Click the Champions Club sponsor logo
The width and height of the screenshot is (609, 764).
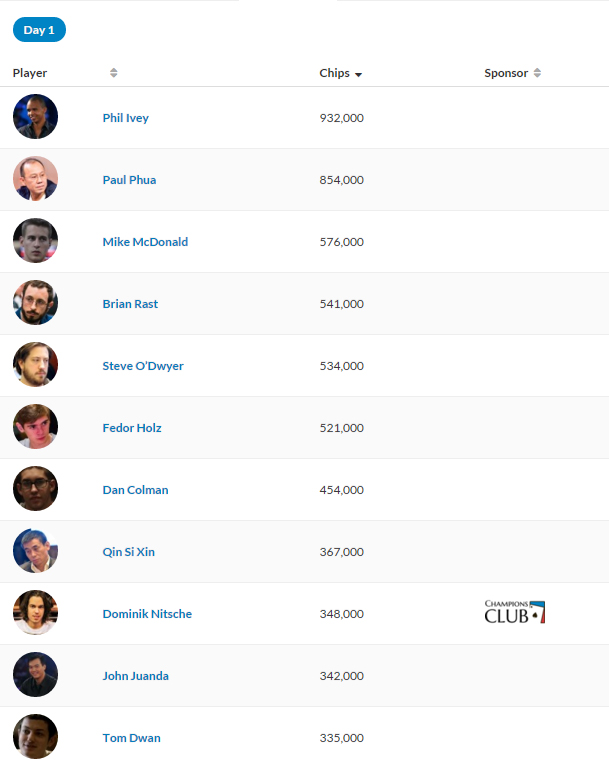(x=515, y=612)
